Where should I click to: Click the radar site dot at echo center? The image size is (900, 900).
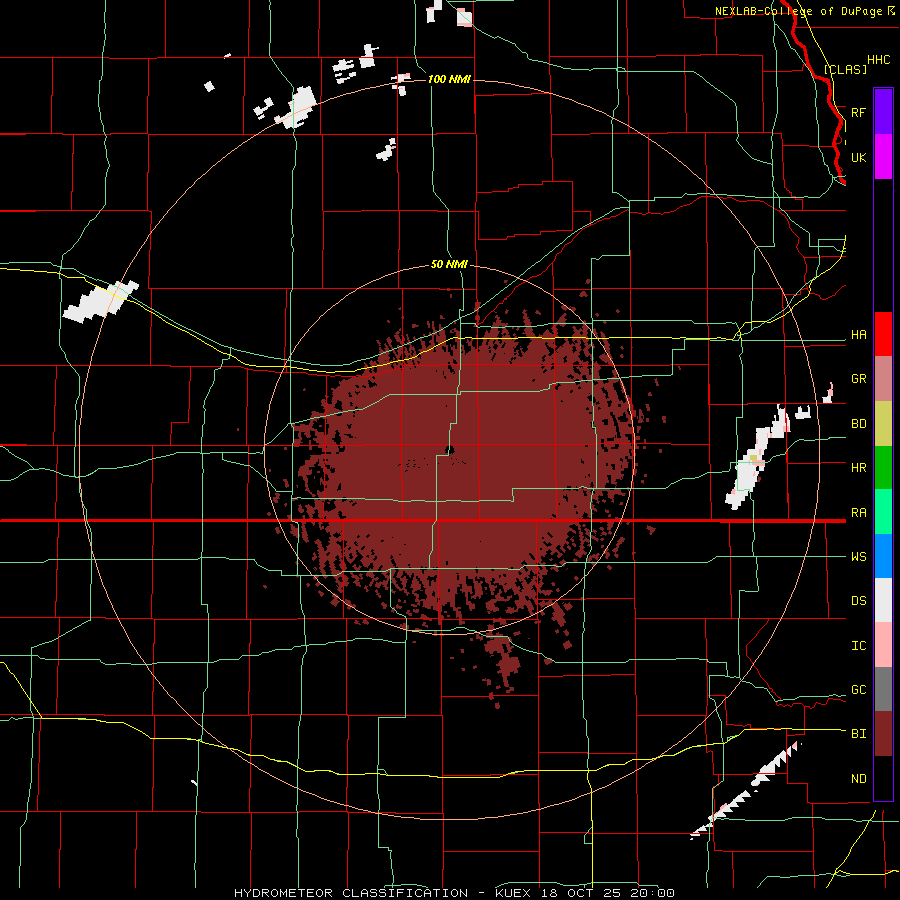pyautogui.click(x=450, y=450)
